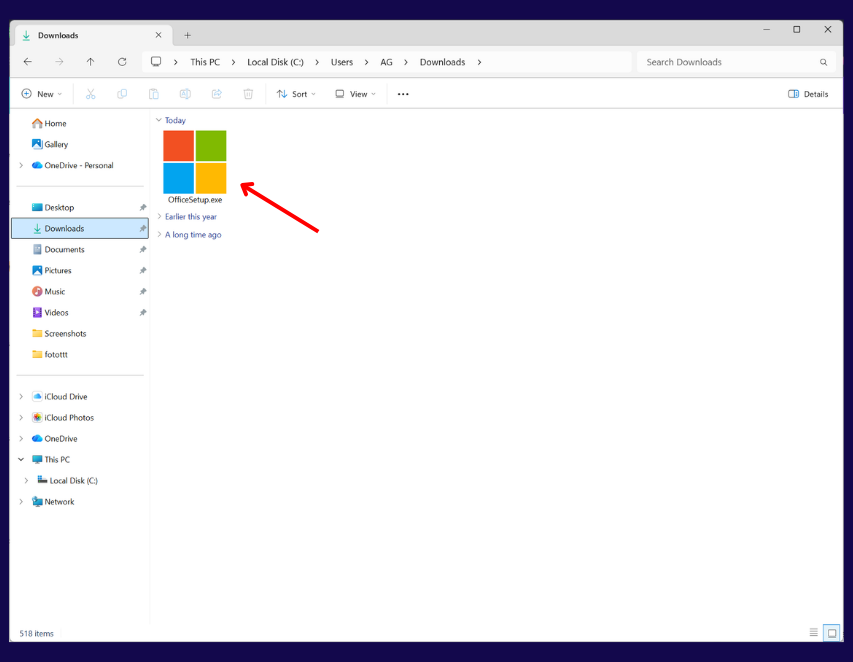Click the Downloads breadcrumb segment
The height and width of the screenshot is (662, 853).
[442, 62]
